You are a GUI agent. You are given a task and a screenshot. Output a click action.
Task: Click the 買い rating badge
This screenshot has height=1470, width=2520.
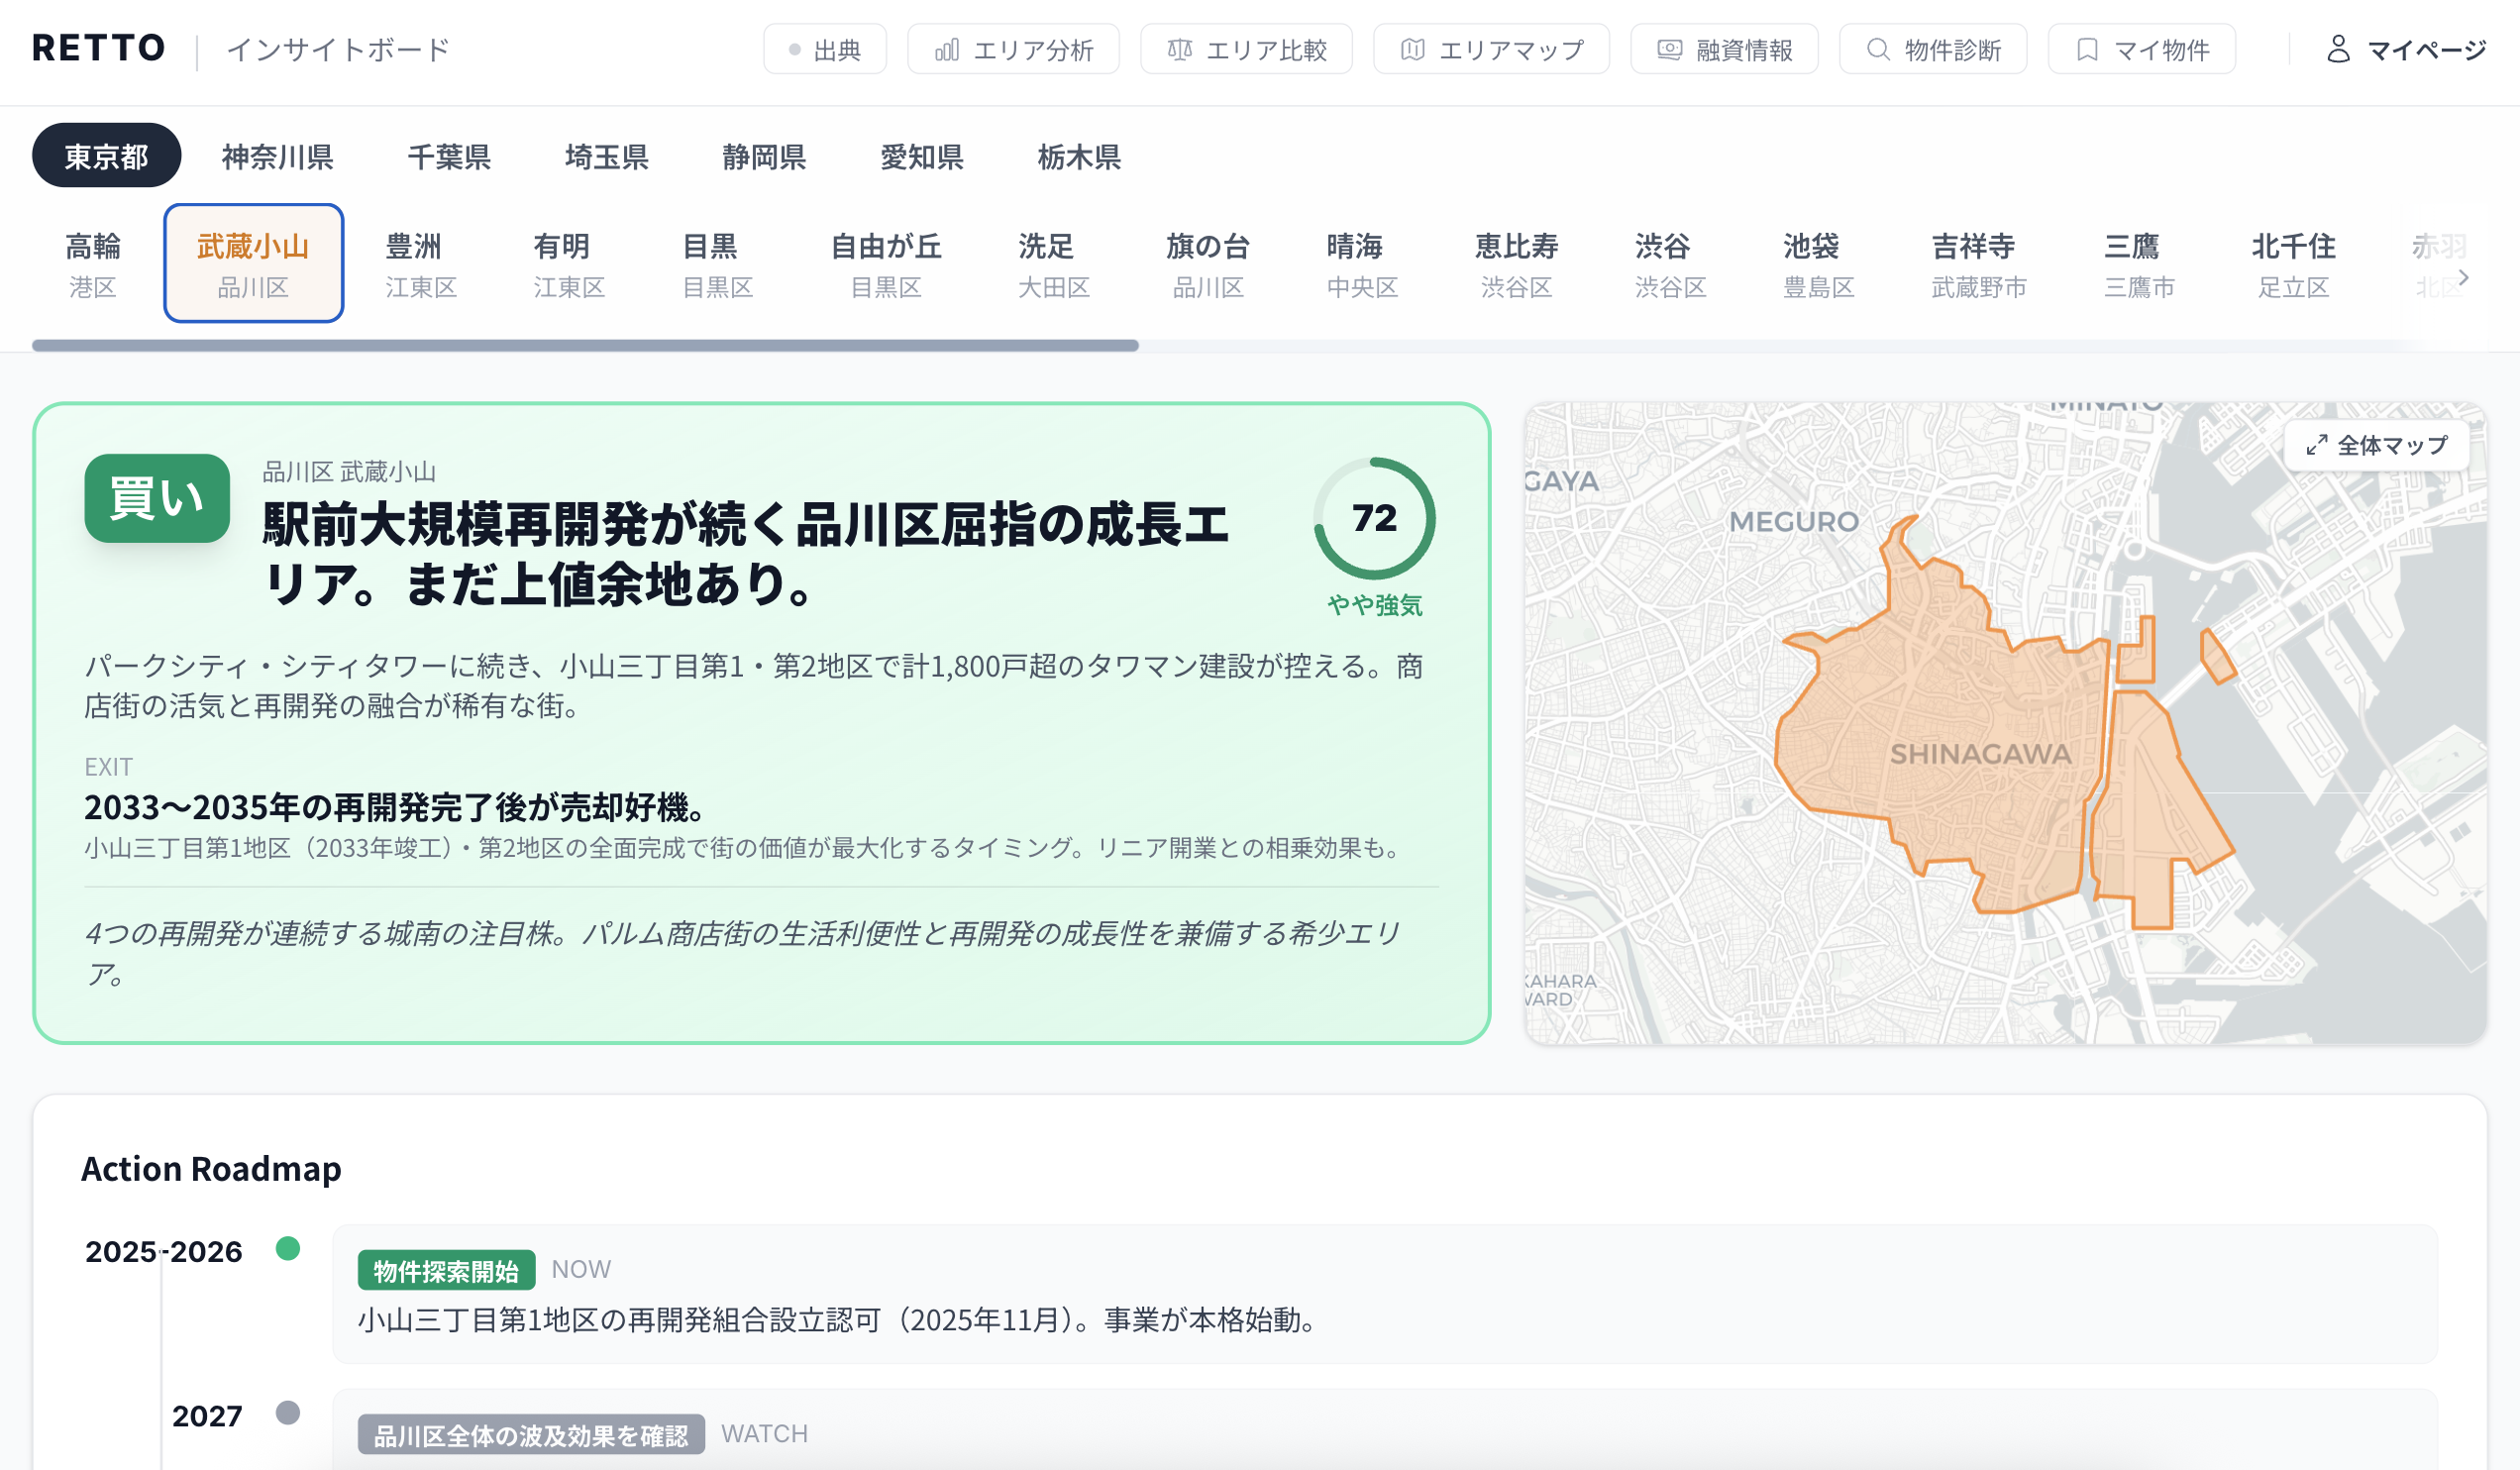click(157, 498)
